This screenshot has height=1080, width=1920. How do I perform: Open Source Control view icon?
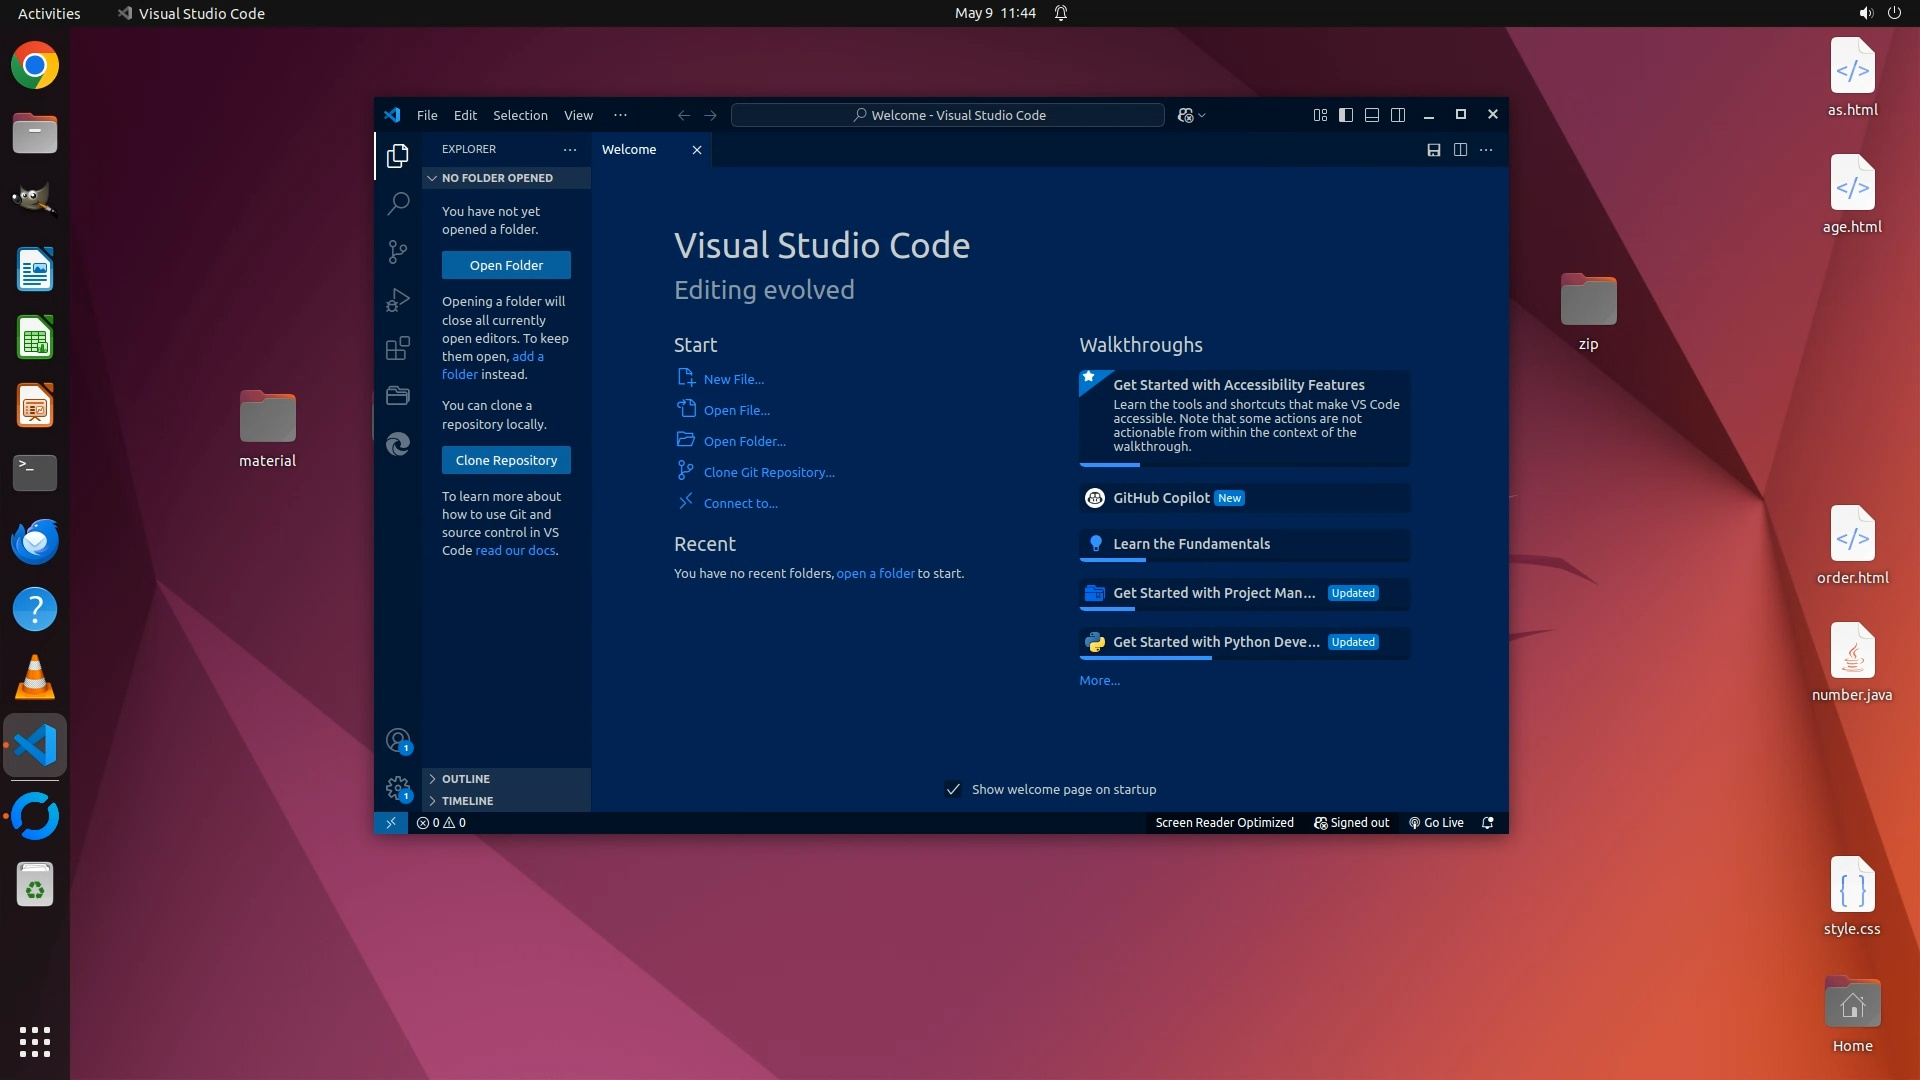pyautogui.click(x=398, y=251)
